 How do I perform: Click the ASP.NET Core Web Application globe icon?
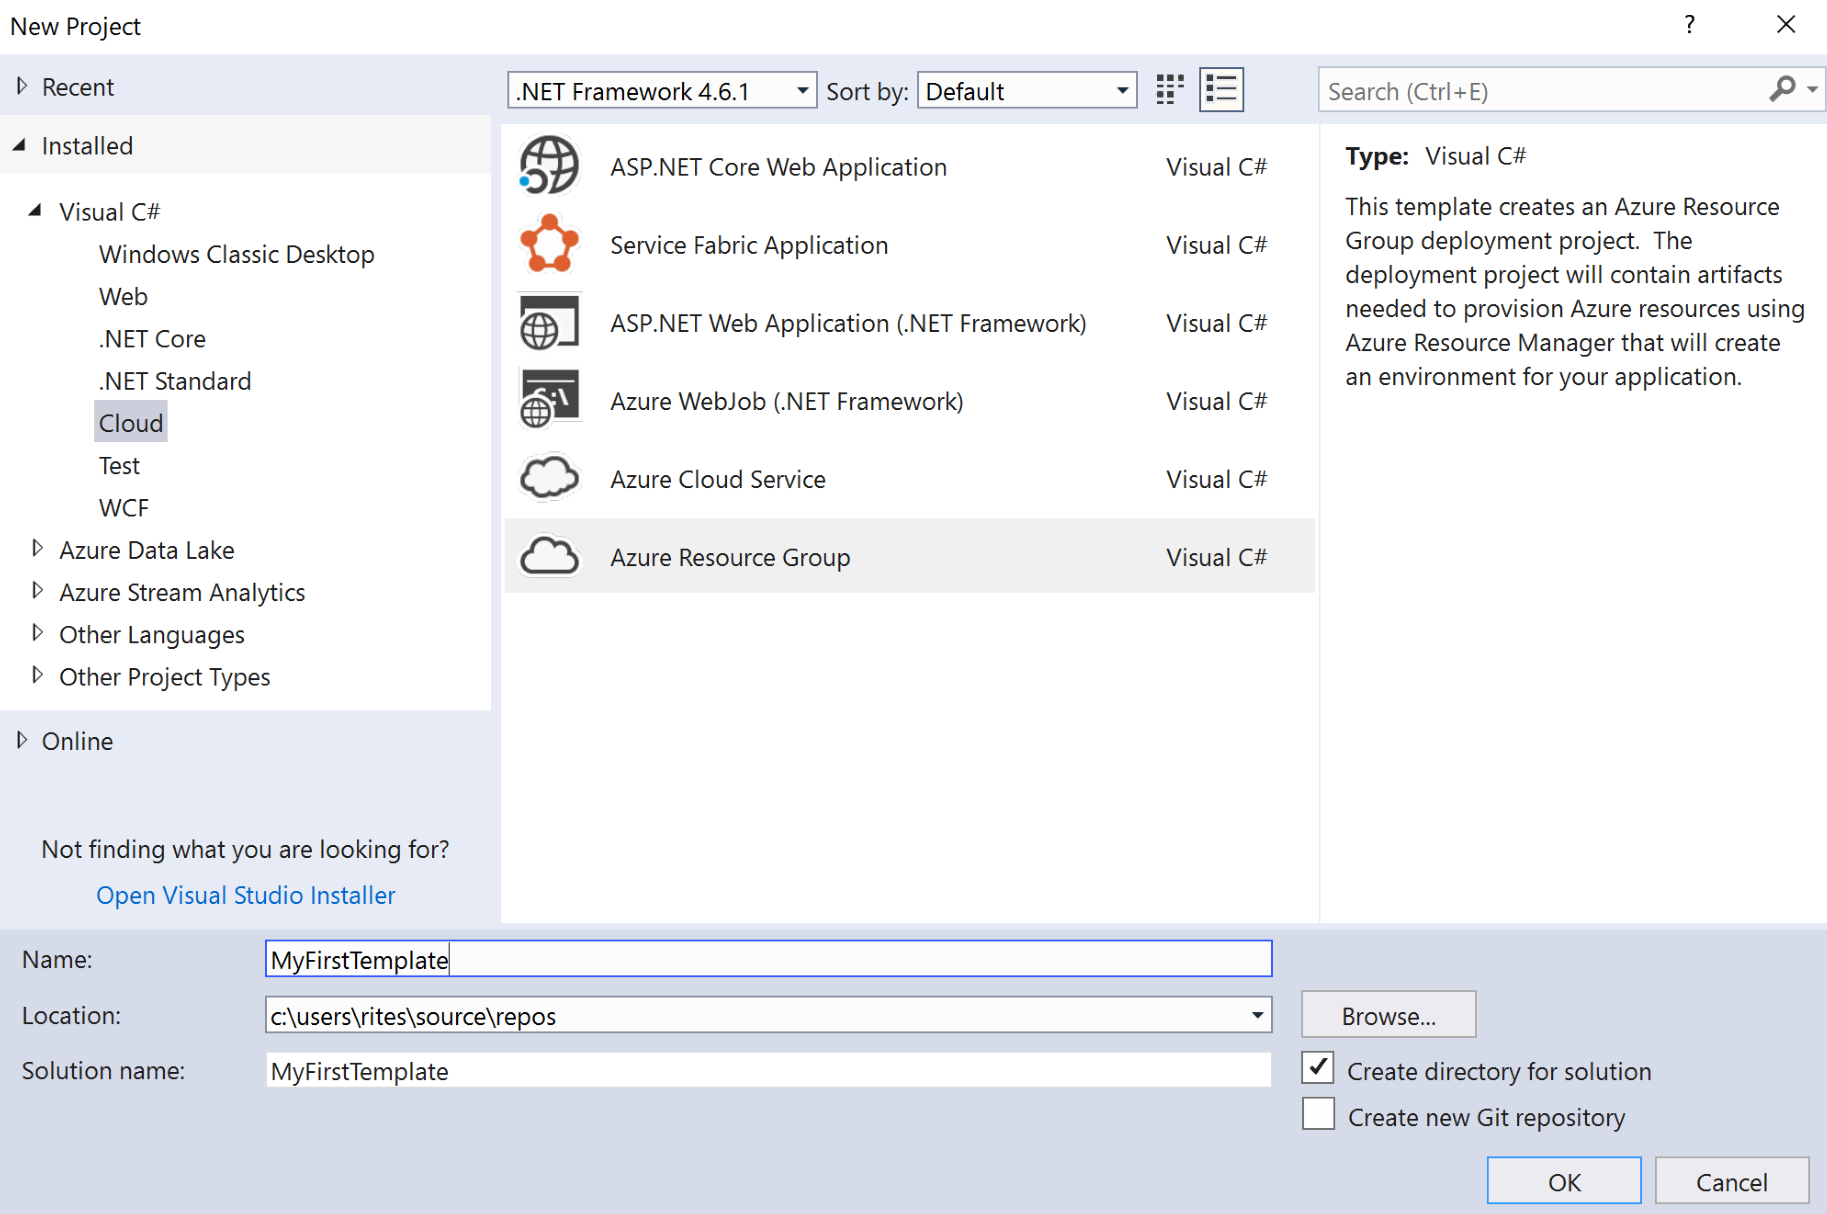[549, 166]
